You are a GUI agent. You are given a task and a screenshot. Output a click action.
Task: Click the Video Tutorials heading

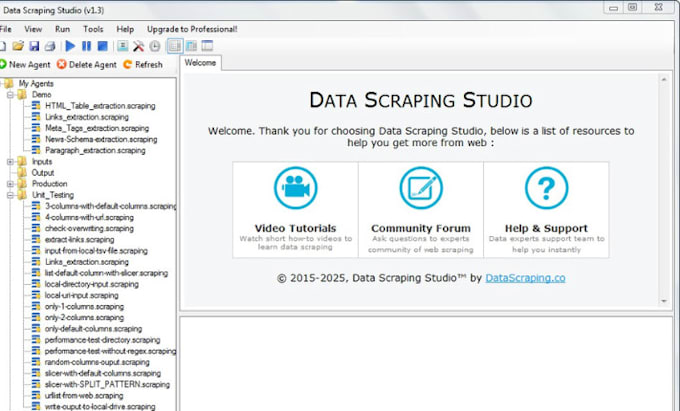tap(295, 228)
